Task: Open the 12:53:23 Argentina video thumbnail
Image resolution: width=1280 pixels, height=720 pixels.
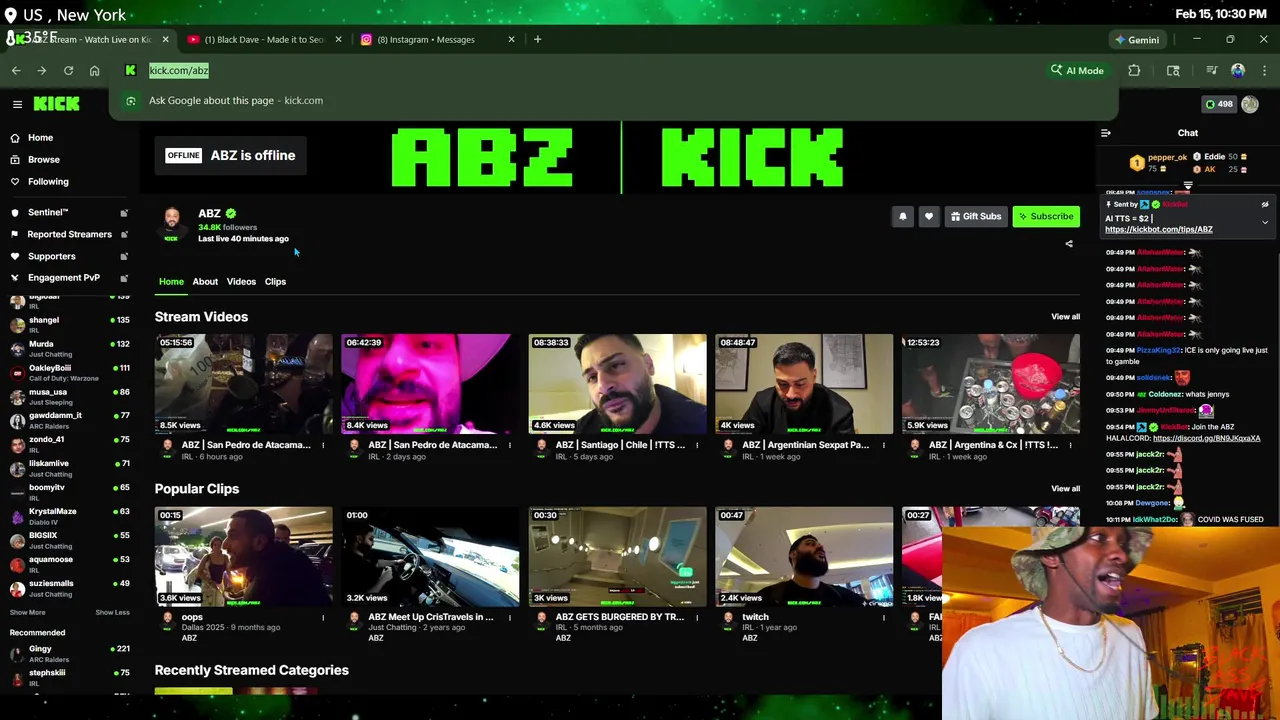Action: (991, 384)
